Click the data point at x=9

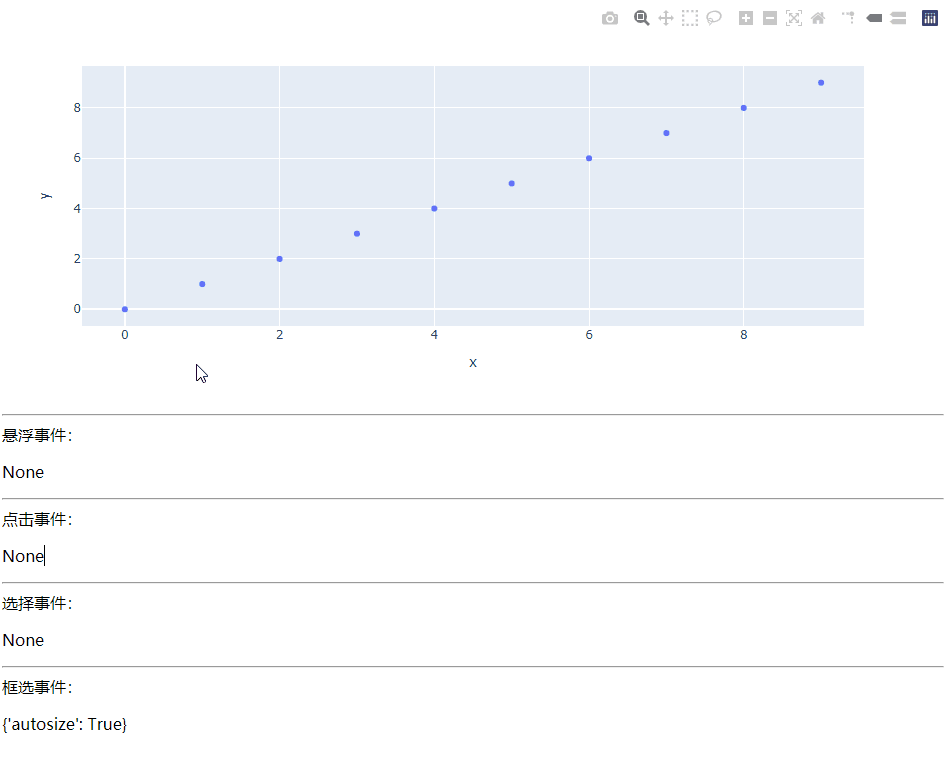pyautogui.click(x=821, y=83)
